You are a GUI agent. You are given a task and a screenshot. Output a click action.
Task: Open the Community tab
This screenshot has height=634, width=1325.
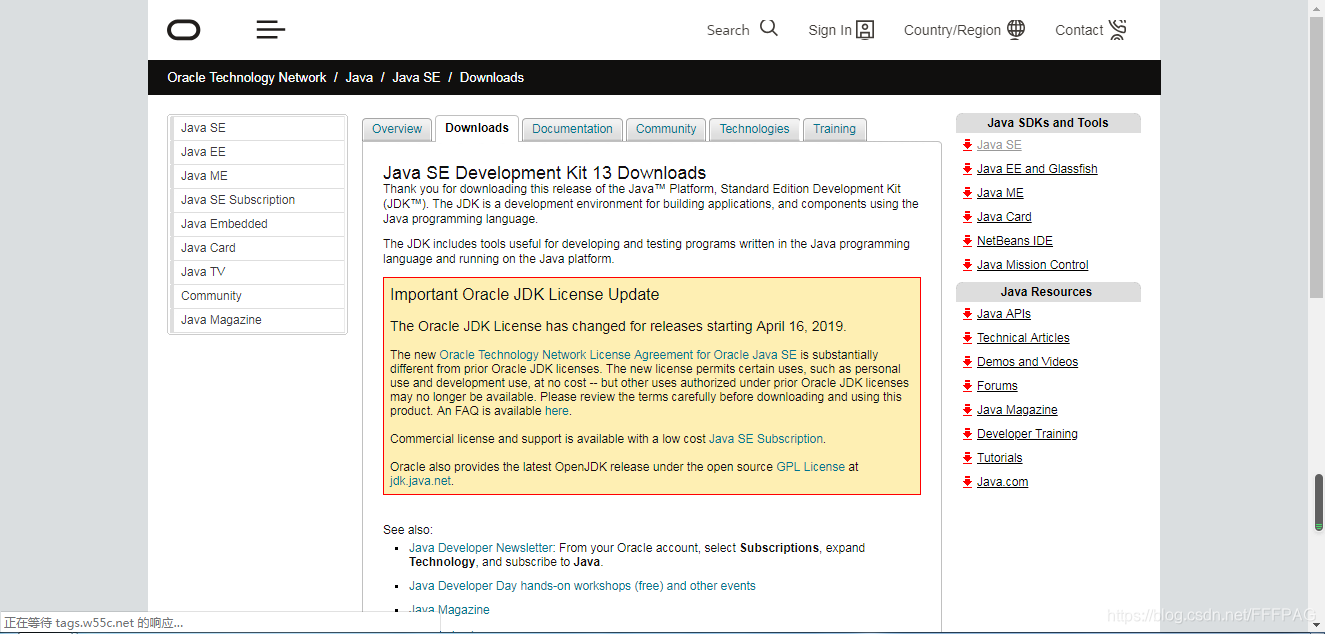pyautogui.click(x=666, y=129)
